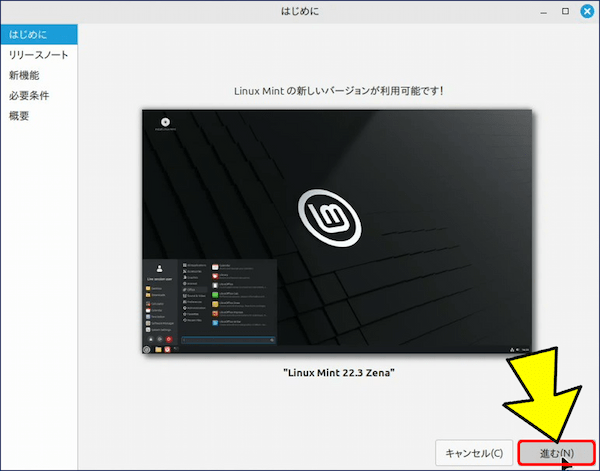Open the 必要条件 sidebar page

[39, 95]
